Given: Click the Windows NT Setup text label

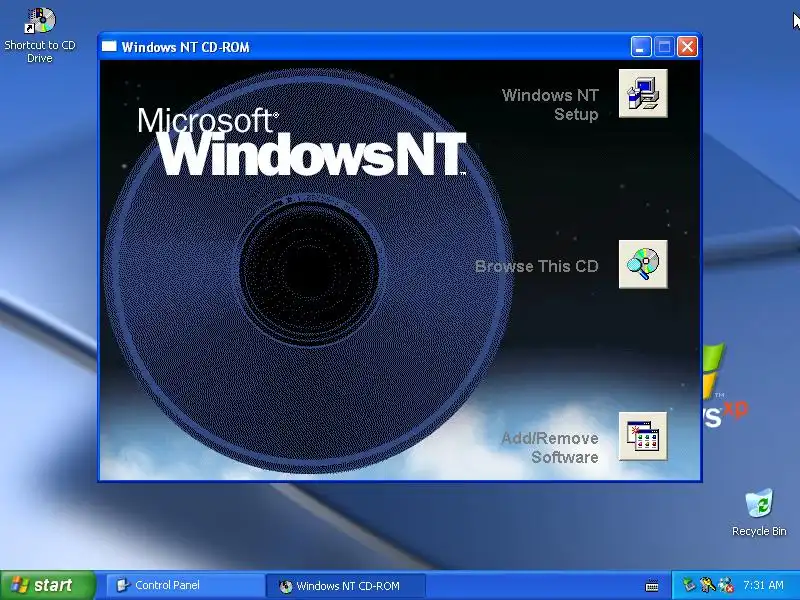Looking at the screenshot, I should [550, 105].
